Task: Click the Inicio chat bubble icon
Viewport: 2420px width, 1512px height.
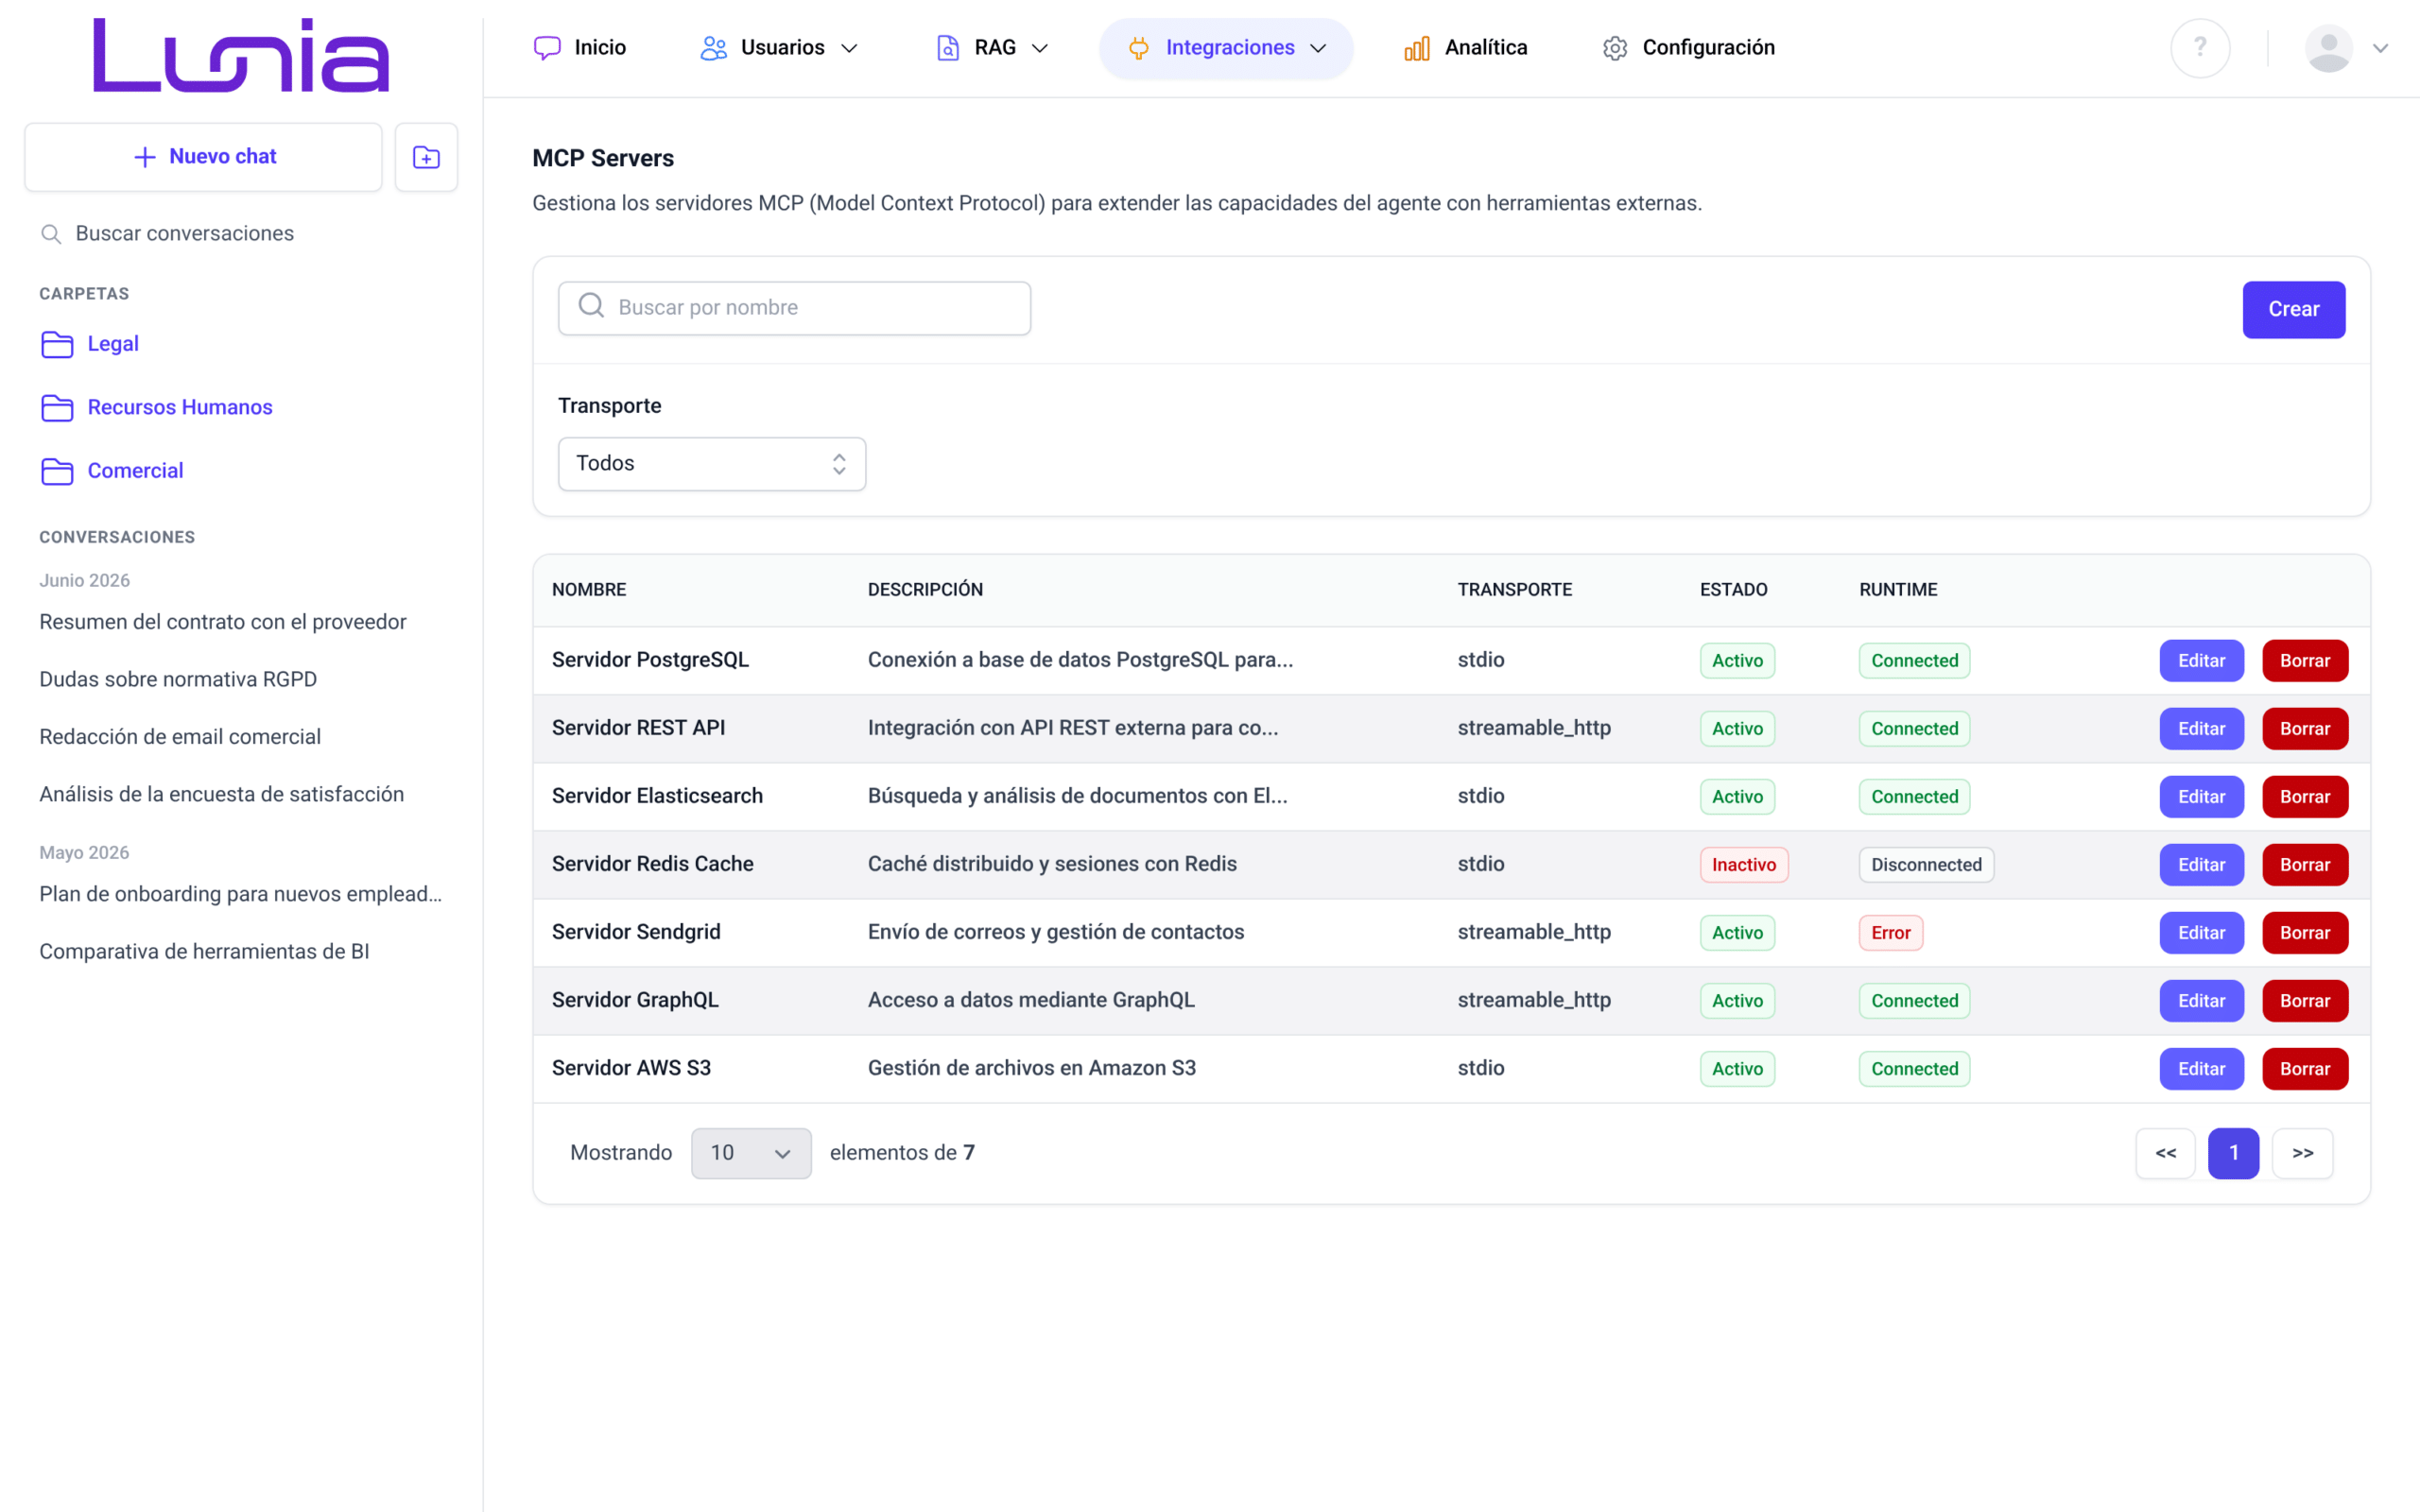Action: coord(547,48)
